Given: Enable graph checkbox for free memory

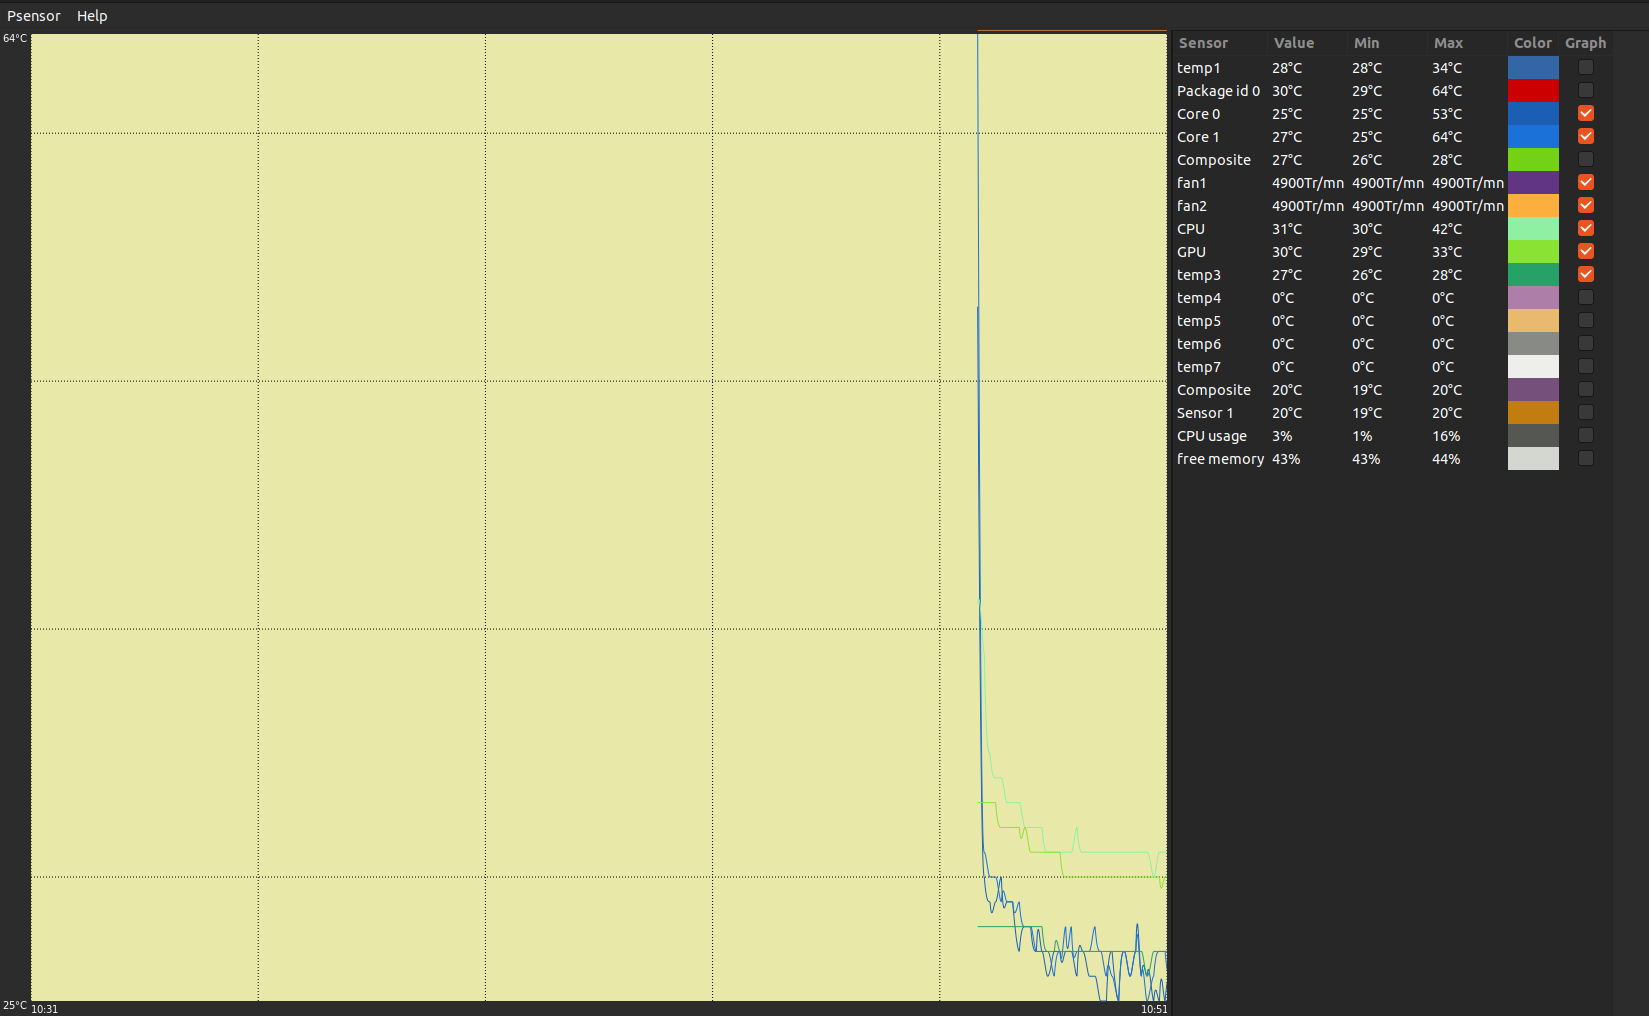Looking at the screenshot, I should click(x=1585, y=458).
